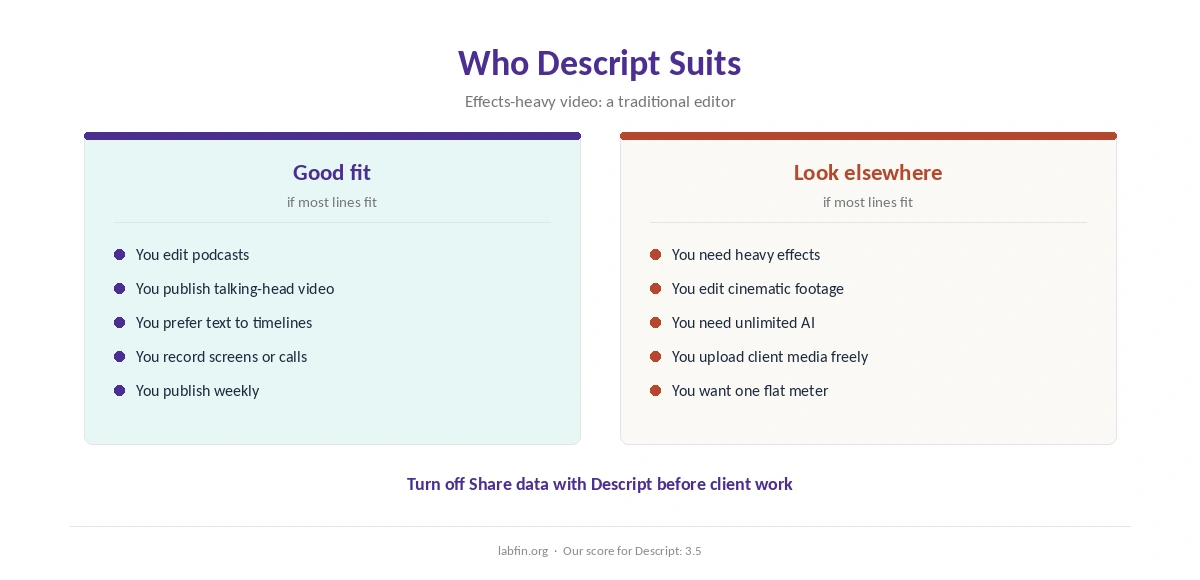This screenshot has width=1200, height=580.
Task: Select the 'Look elsewhere' card heading
Action: pos(868,172)
